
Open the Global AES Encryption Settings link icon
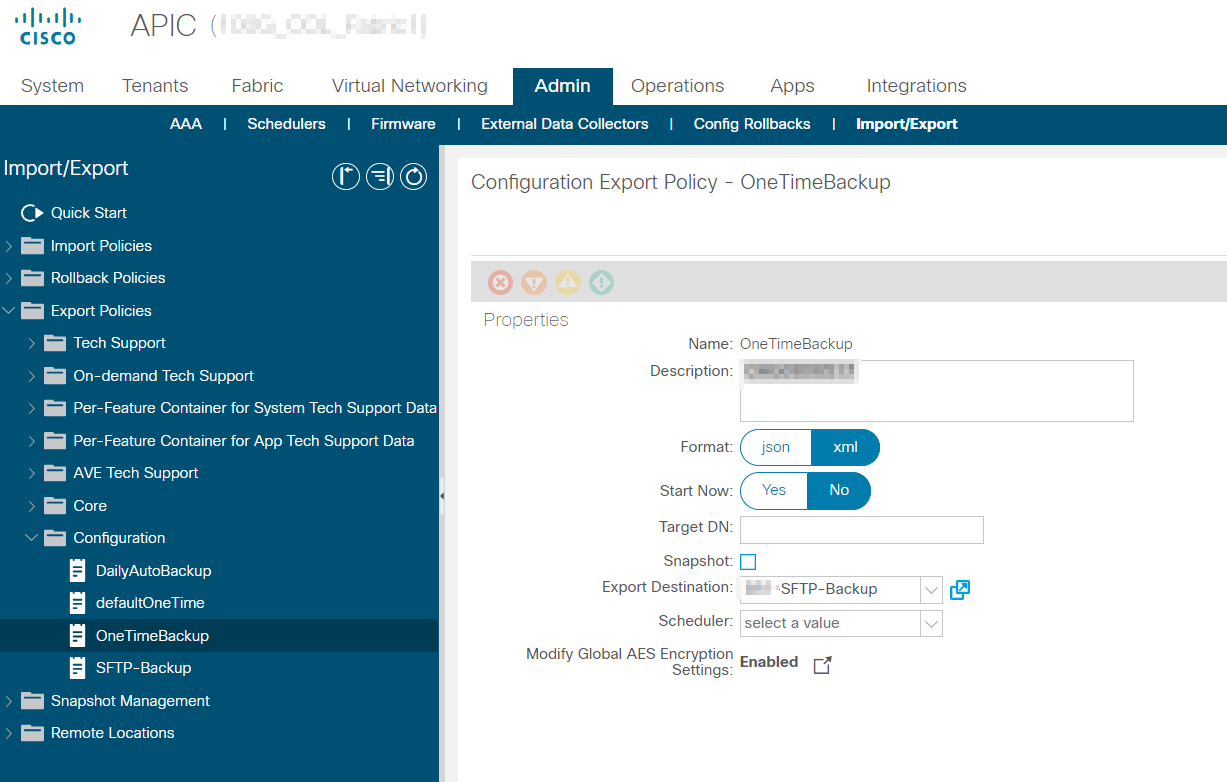tap(822, 664)
